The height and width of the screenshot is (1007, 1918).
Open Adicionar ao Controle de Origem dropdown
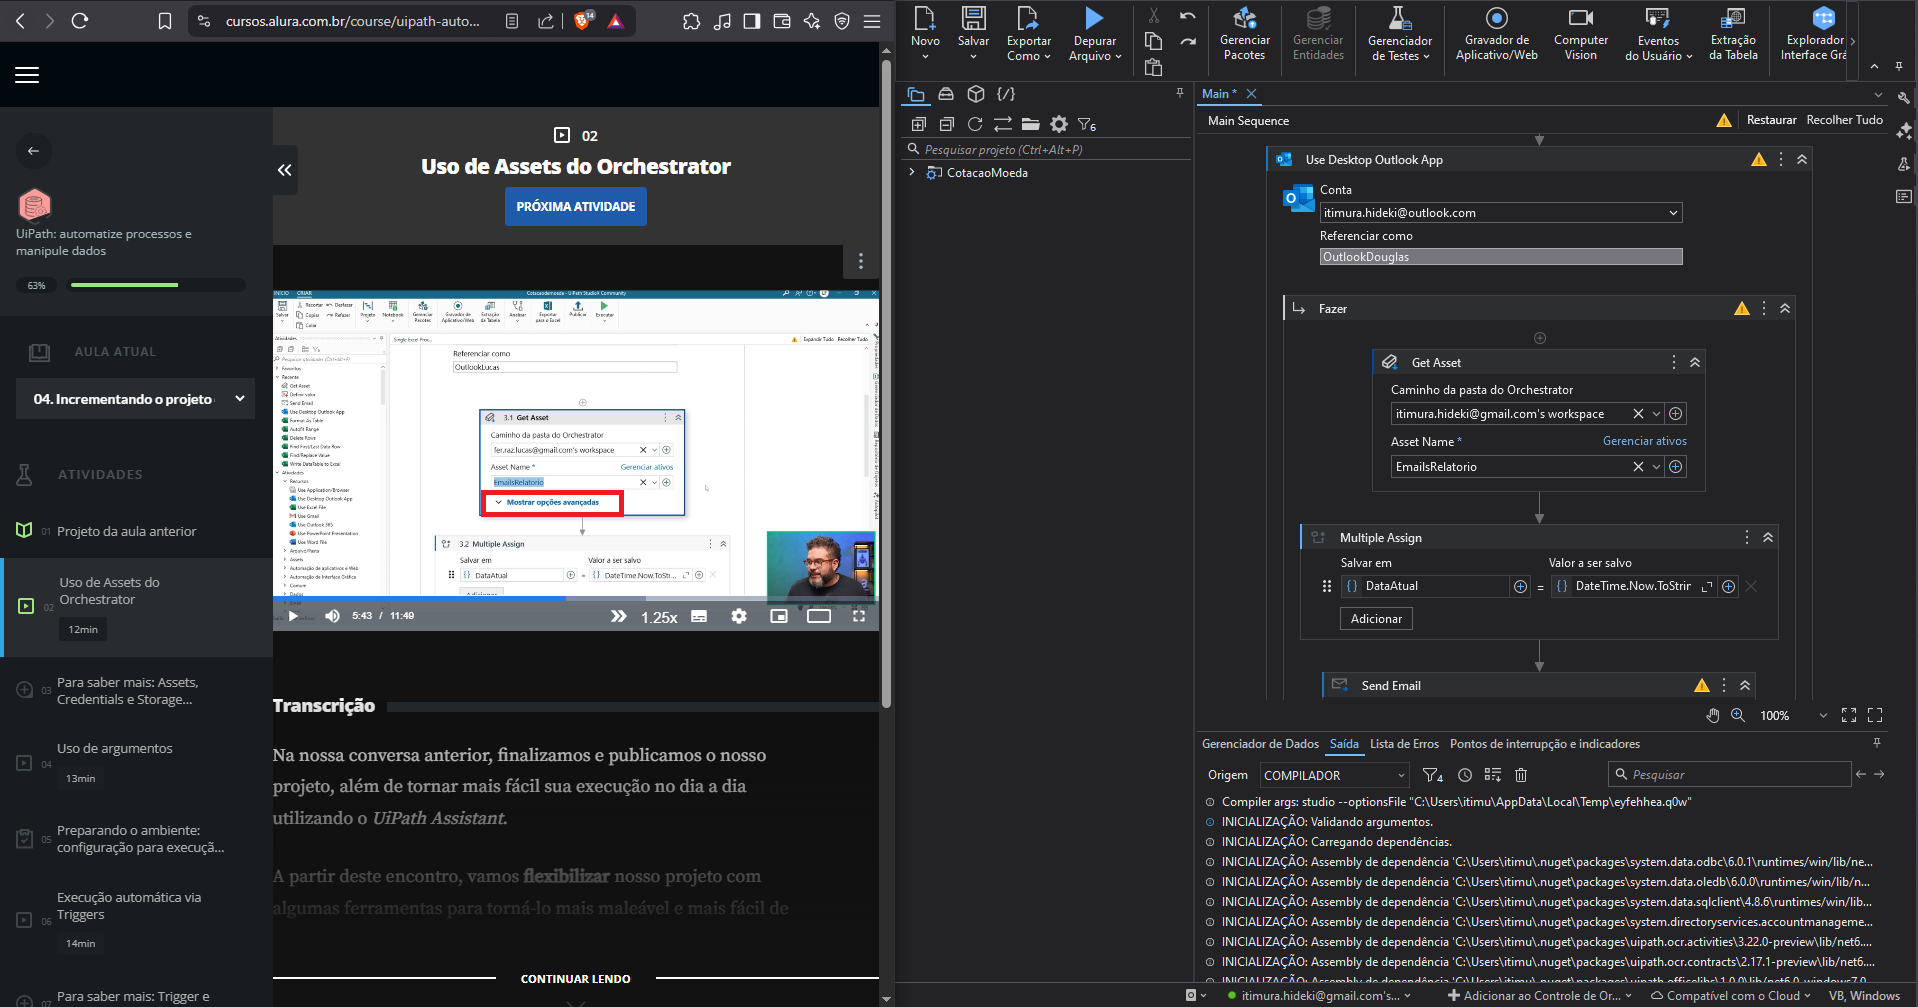[1539, 996]
